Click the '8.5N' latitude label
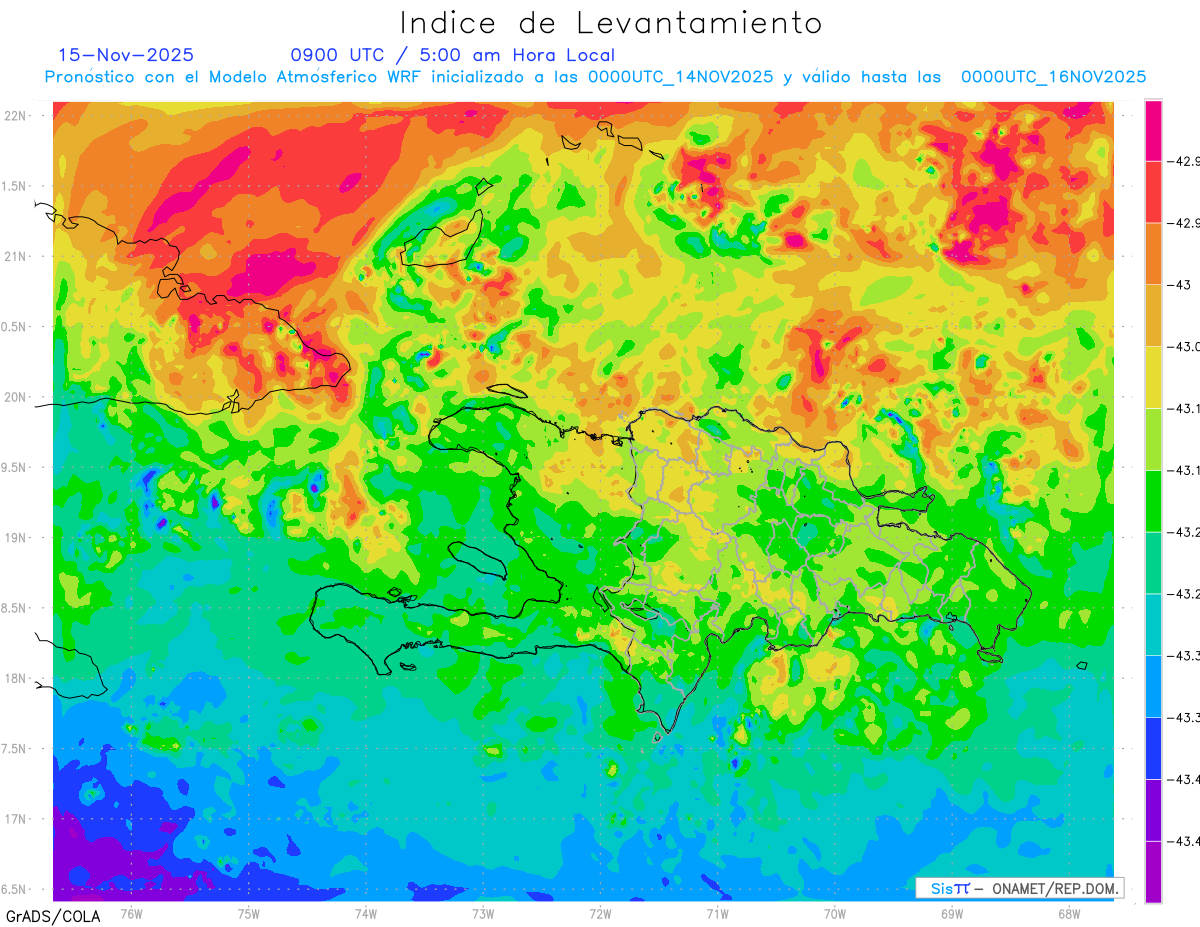The height and width of the screenshot is (927, 1200). click(x=15, y=608)
